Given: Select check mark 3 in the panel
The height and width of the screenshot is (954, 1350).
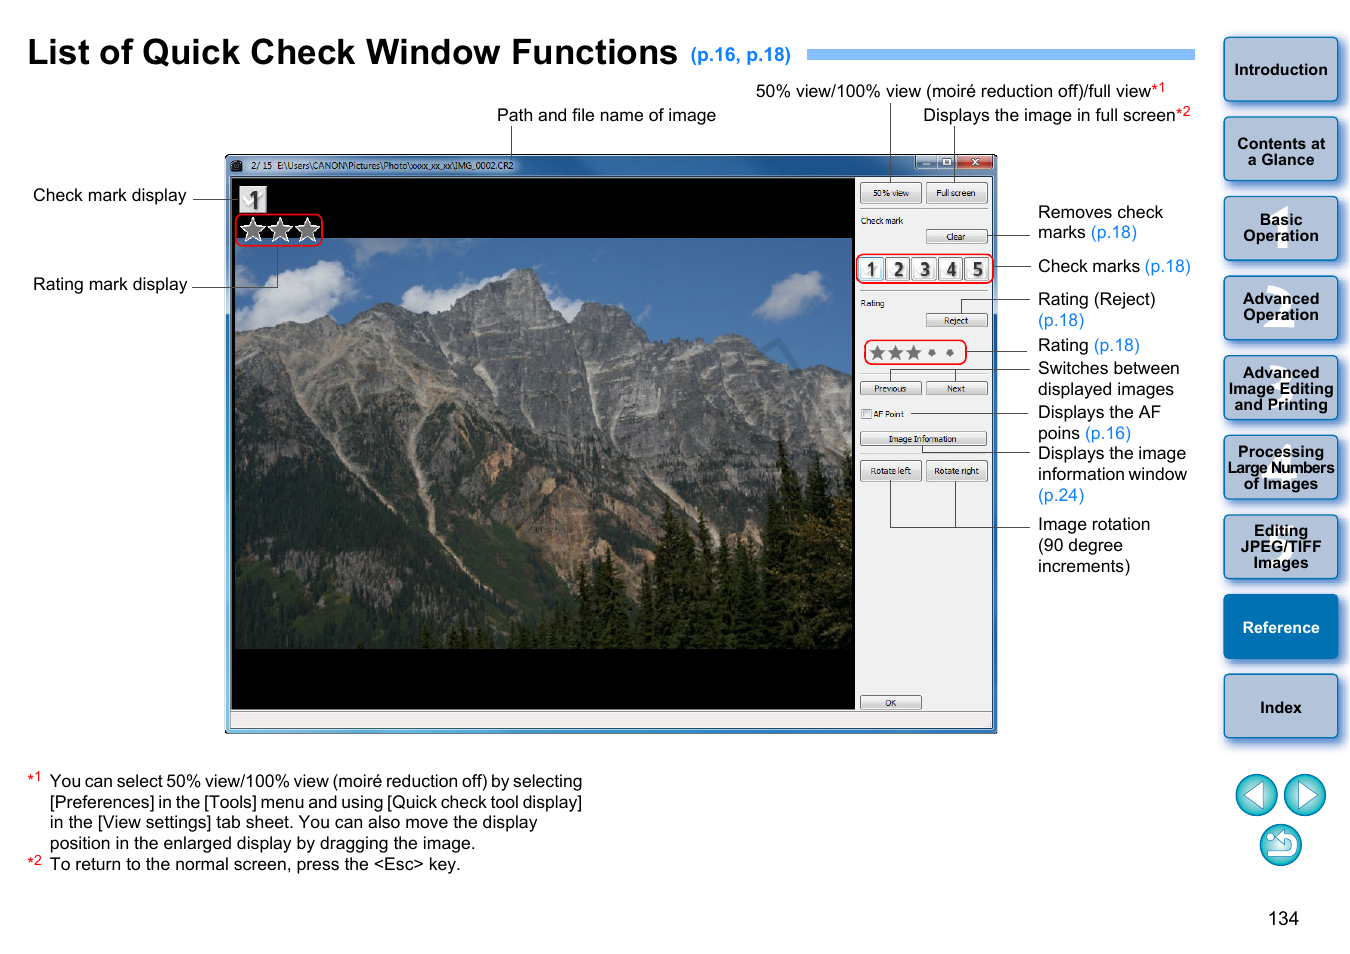Looking at the screenshot, I should click(925, 269).
